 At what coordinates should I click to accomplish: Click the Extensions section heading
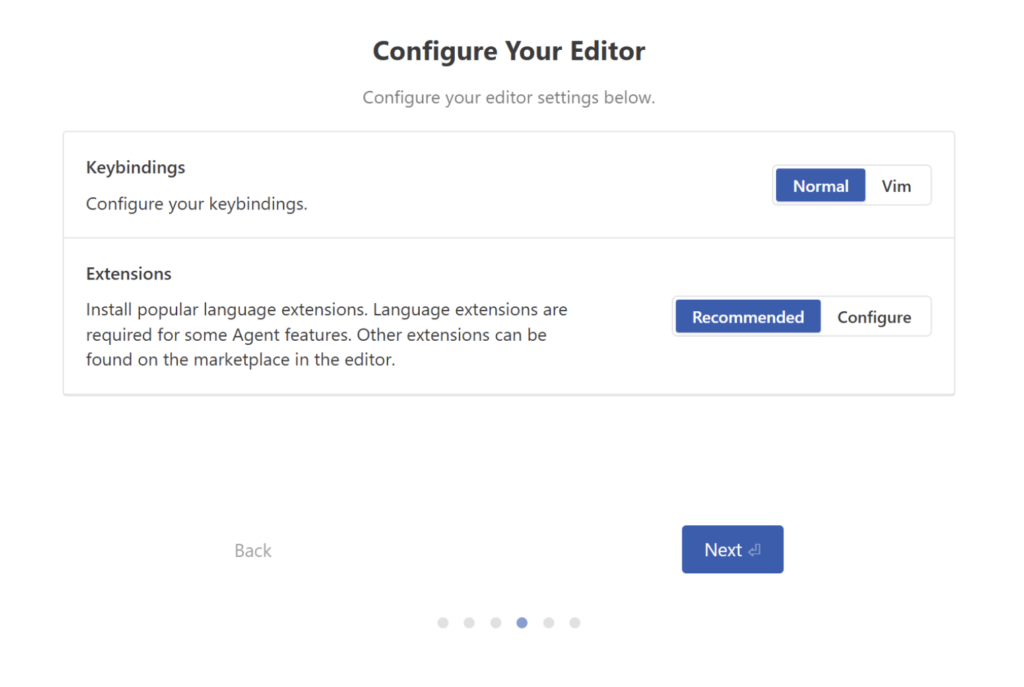click(x=129, y=274)
